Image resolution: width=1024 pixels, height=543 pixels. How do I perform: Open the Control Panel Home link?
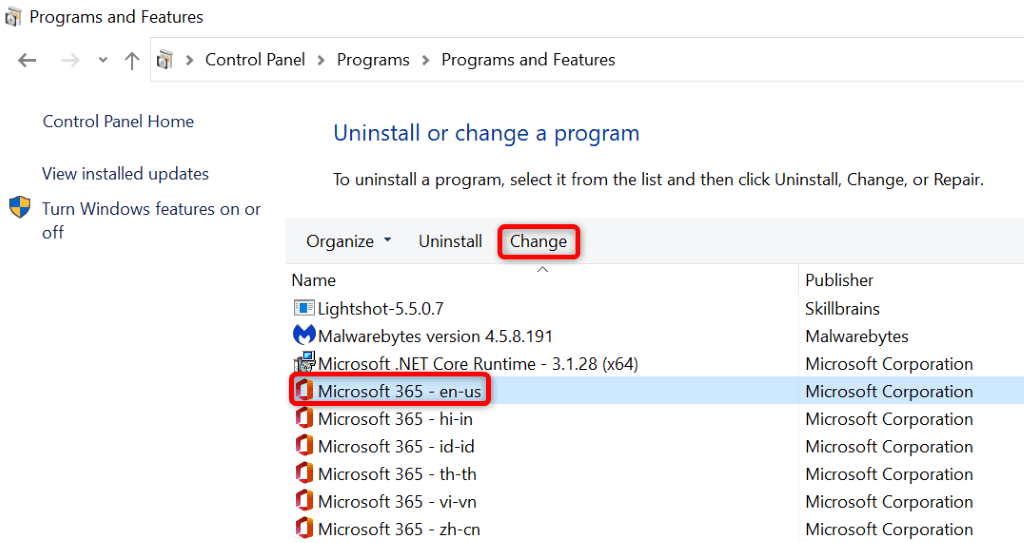point(118,121)
